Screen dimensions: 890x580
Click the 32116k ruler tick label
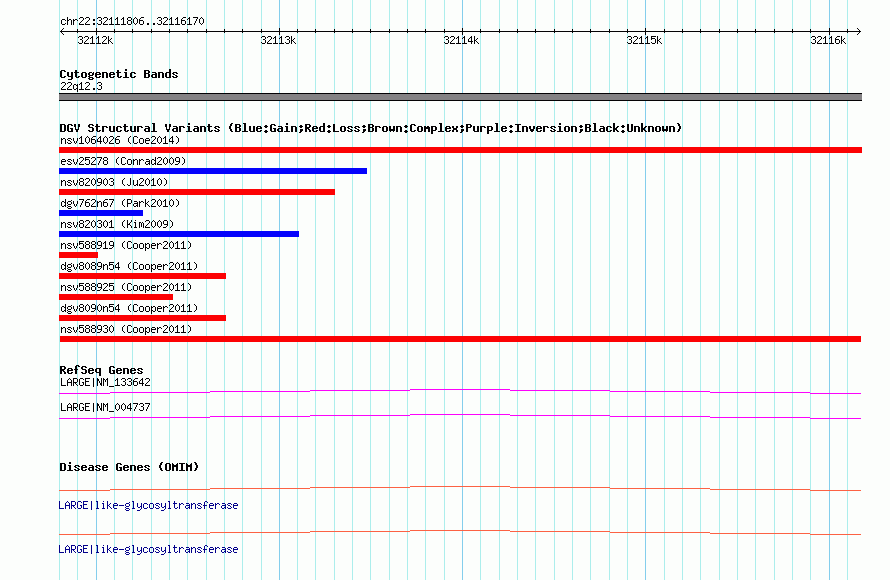[x=828, y=40]
